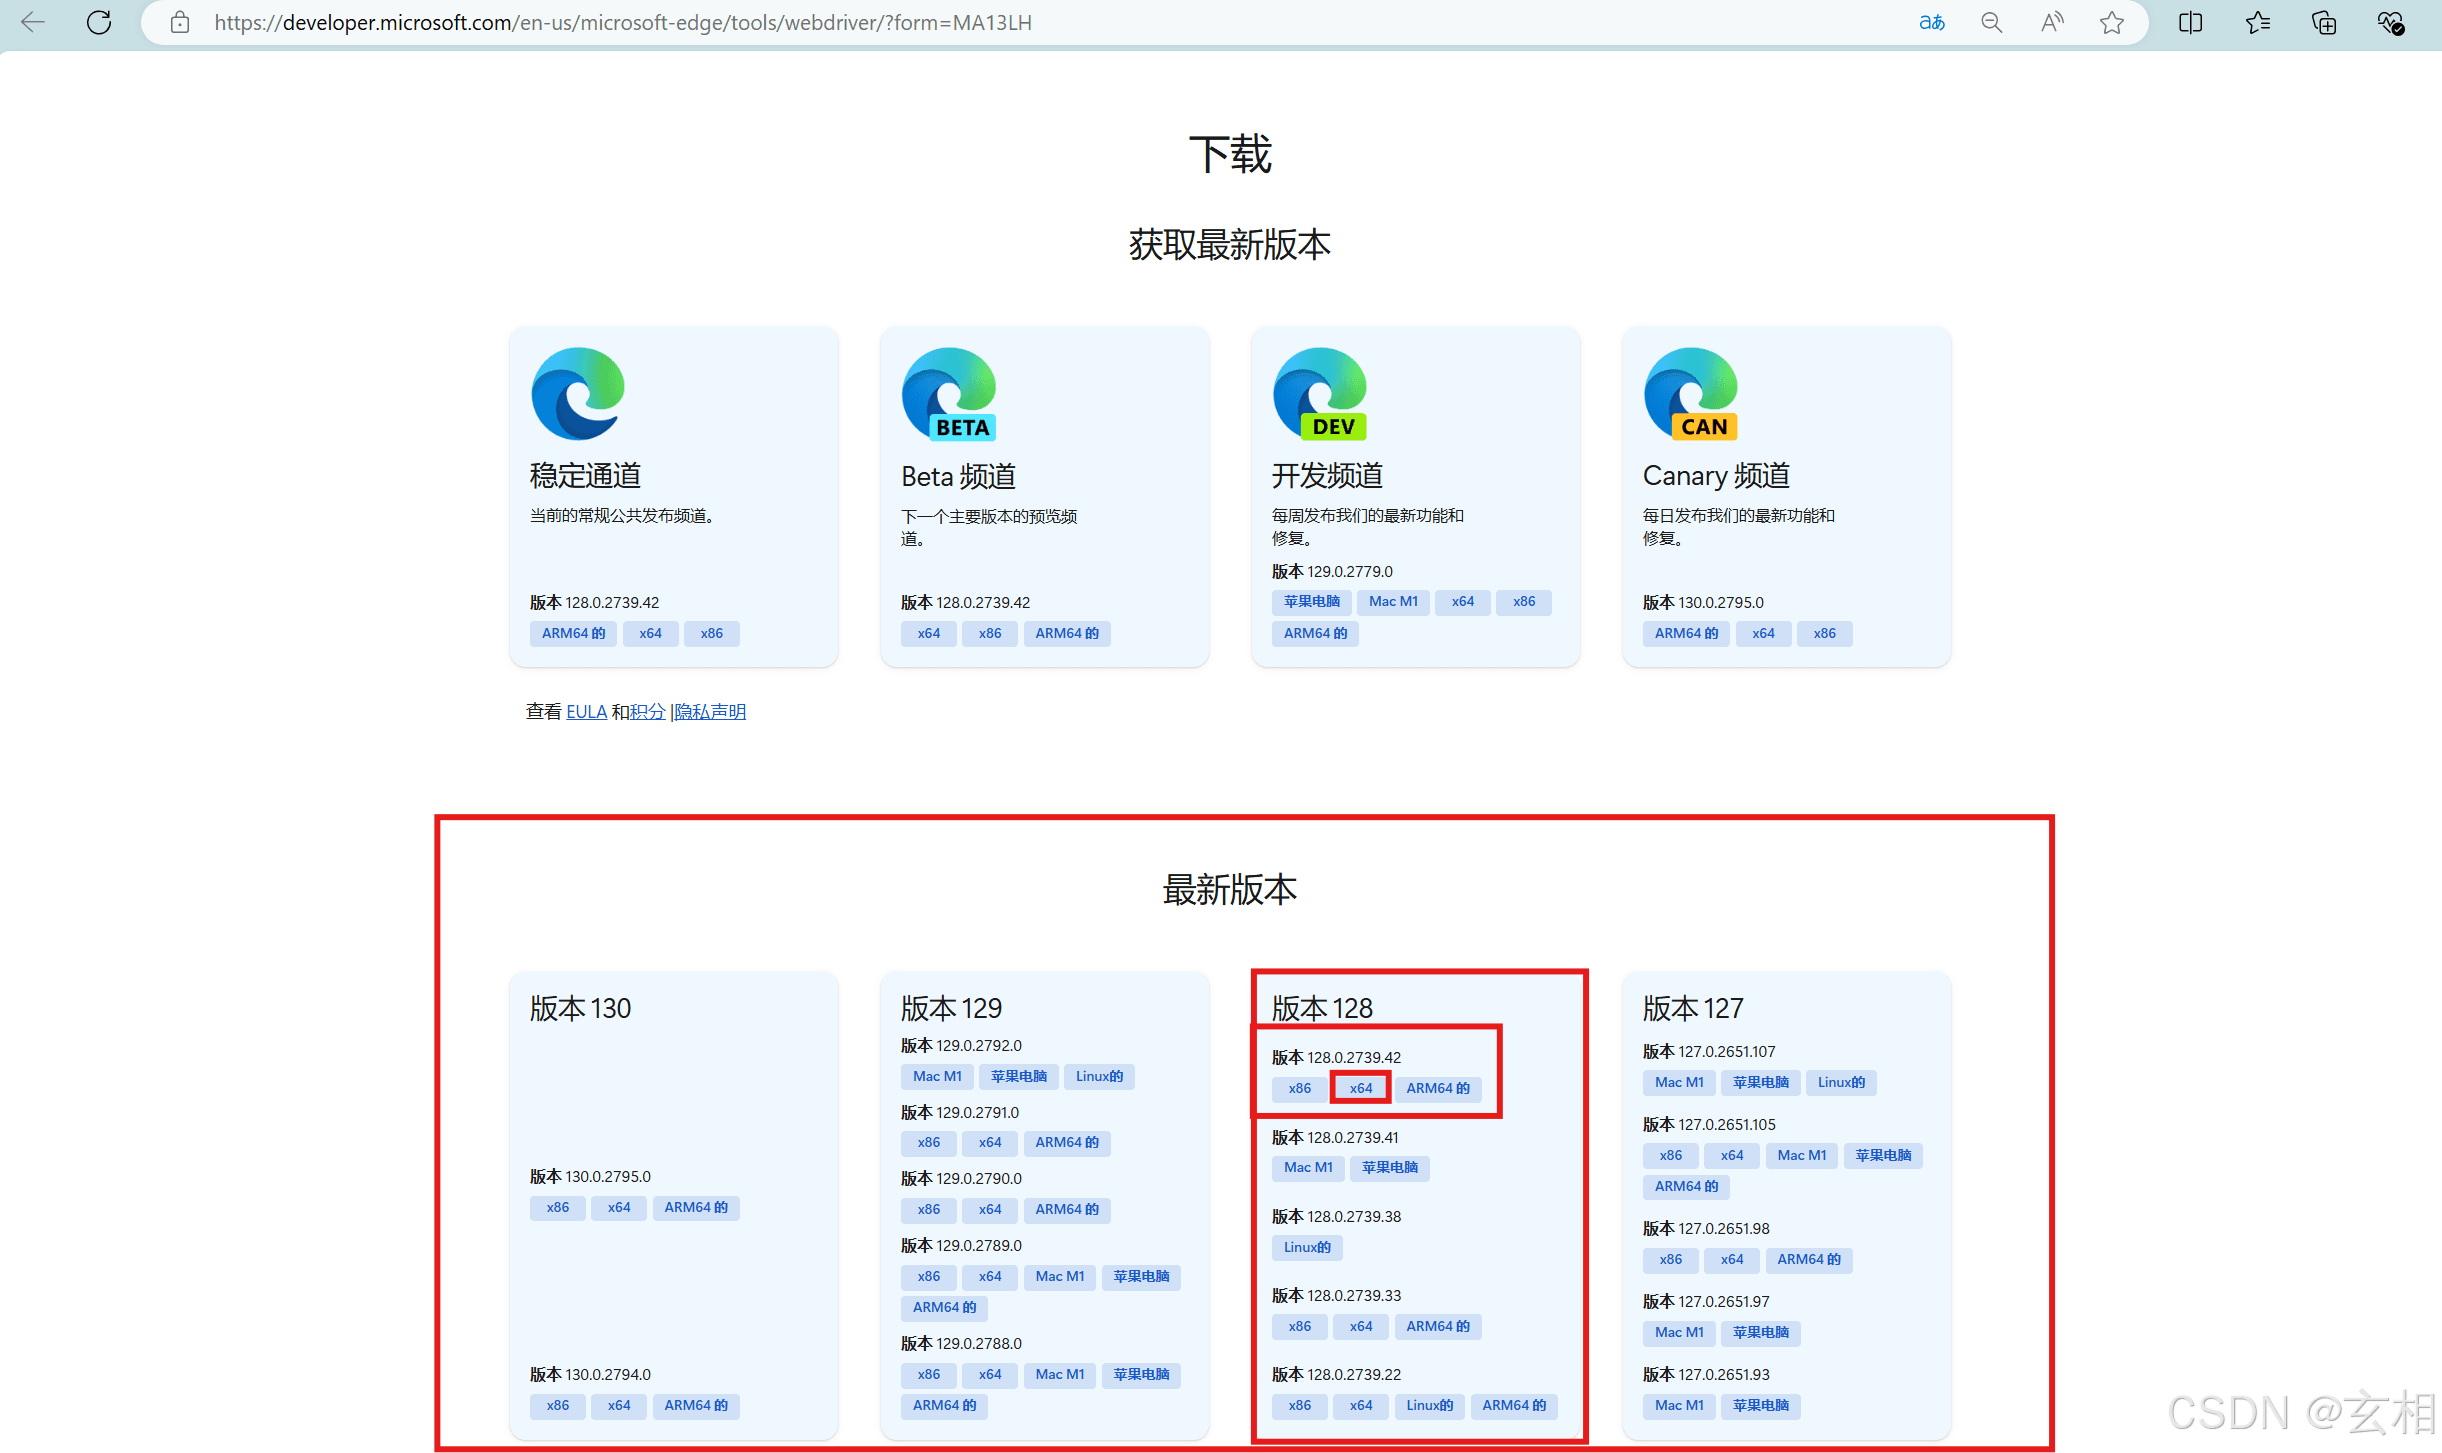This screenshot has width=2442, height=1453.
Task: Click the site lock icon in address bar
Action: click(x=180, y=22)
